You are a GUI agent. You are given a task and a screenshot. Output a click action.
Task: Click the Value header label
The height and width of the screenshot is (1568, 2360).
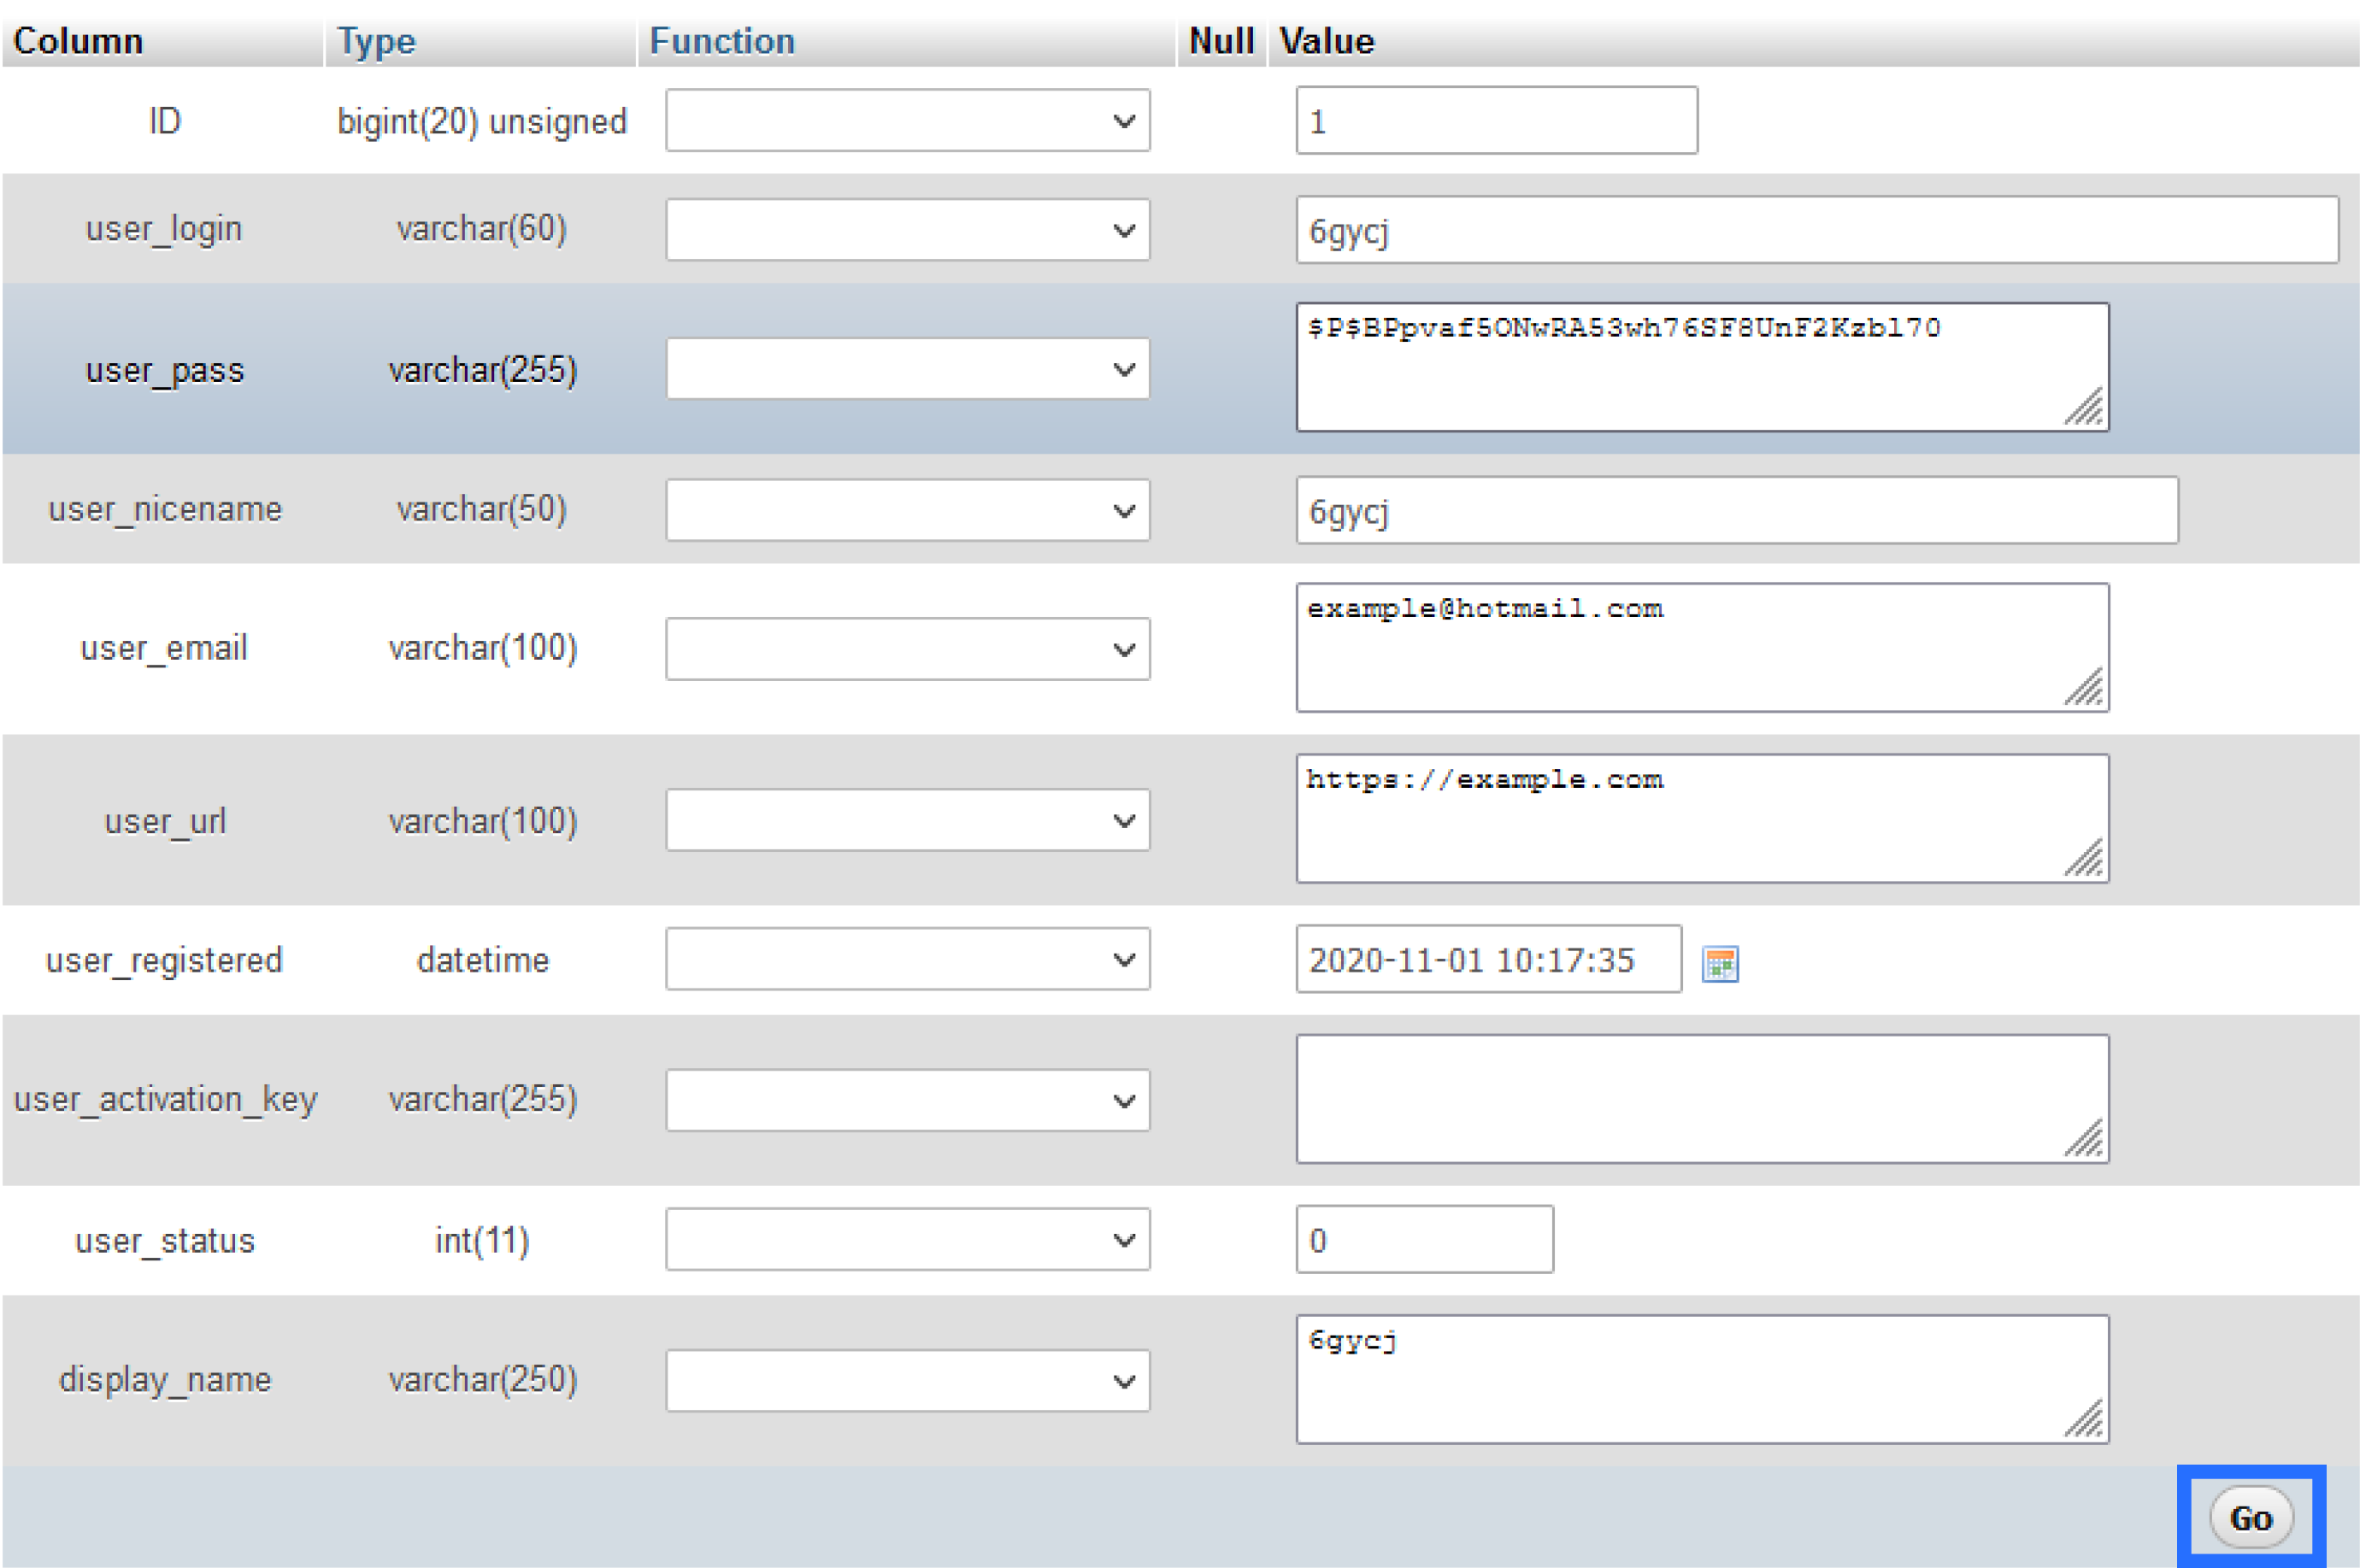tap(1324, 40)
